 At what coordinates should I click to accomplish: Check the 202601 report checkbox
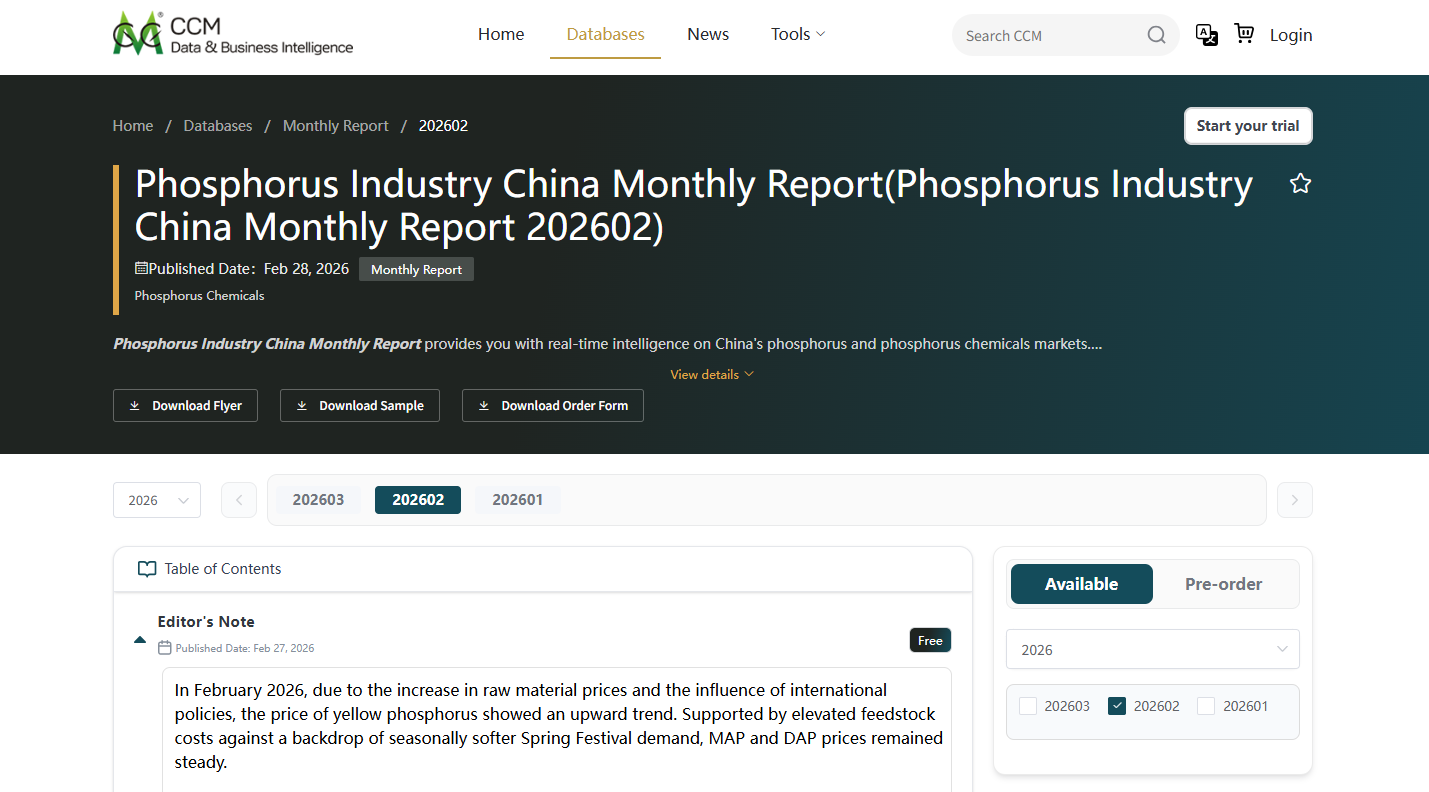pos(1205,705)
